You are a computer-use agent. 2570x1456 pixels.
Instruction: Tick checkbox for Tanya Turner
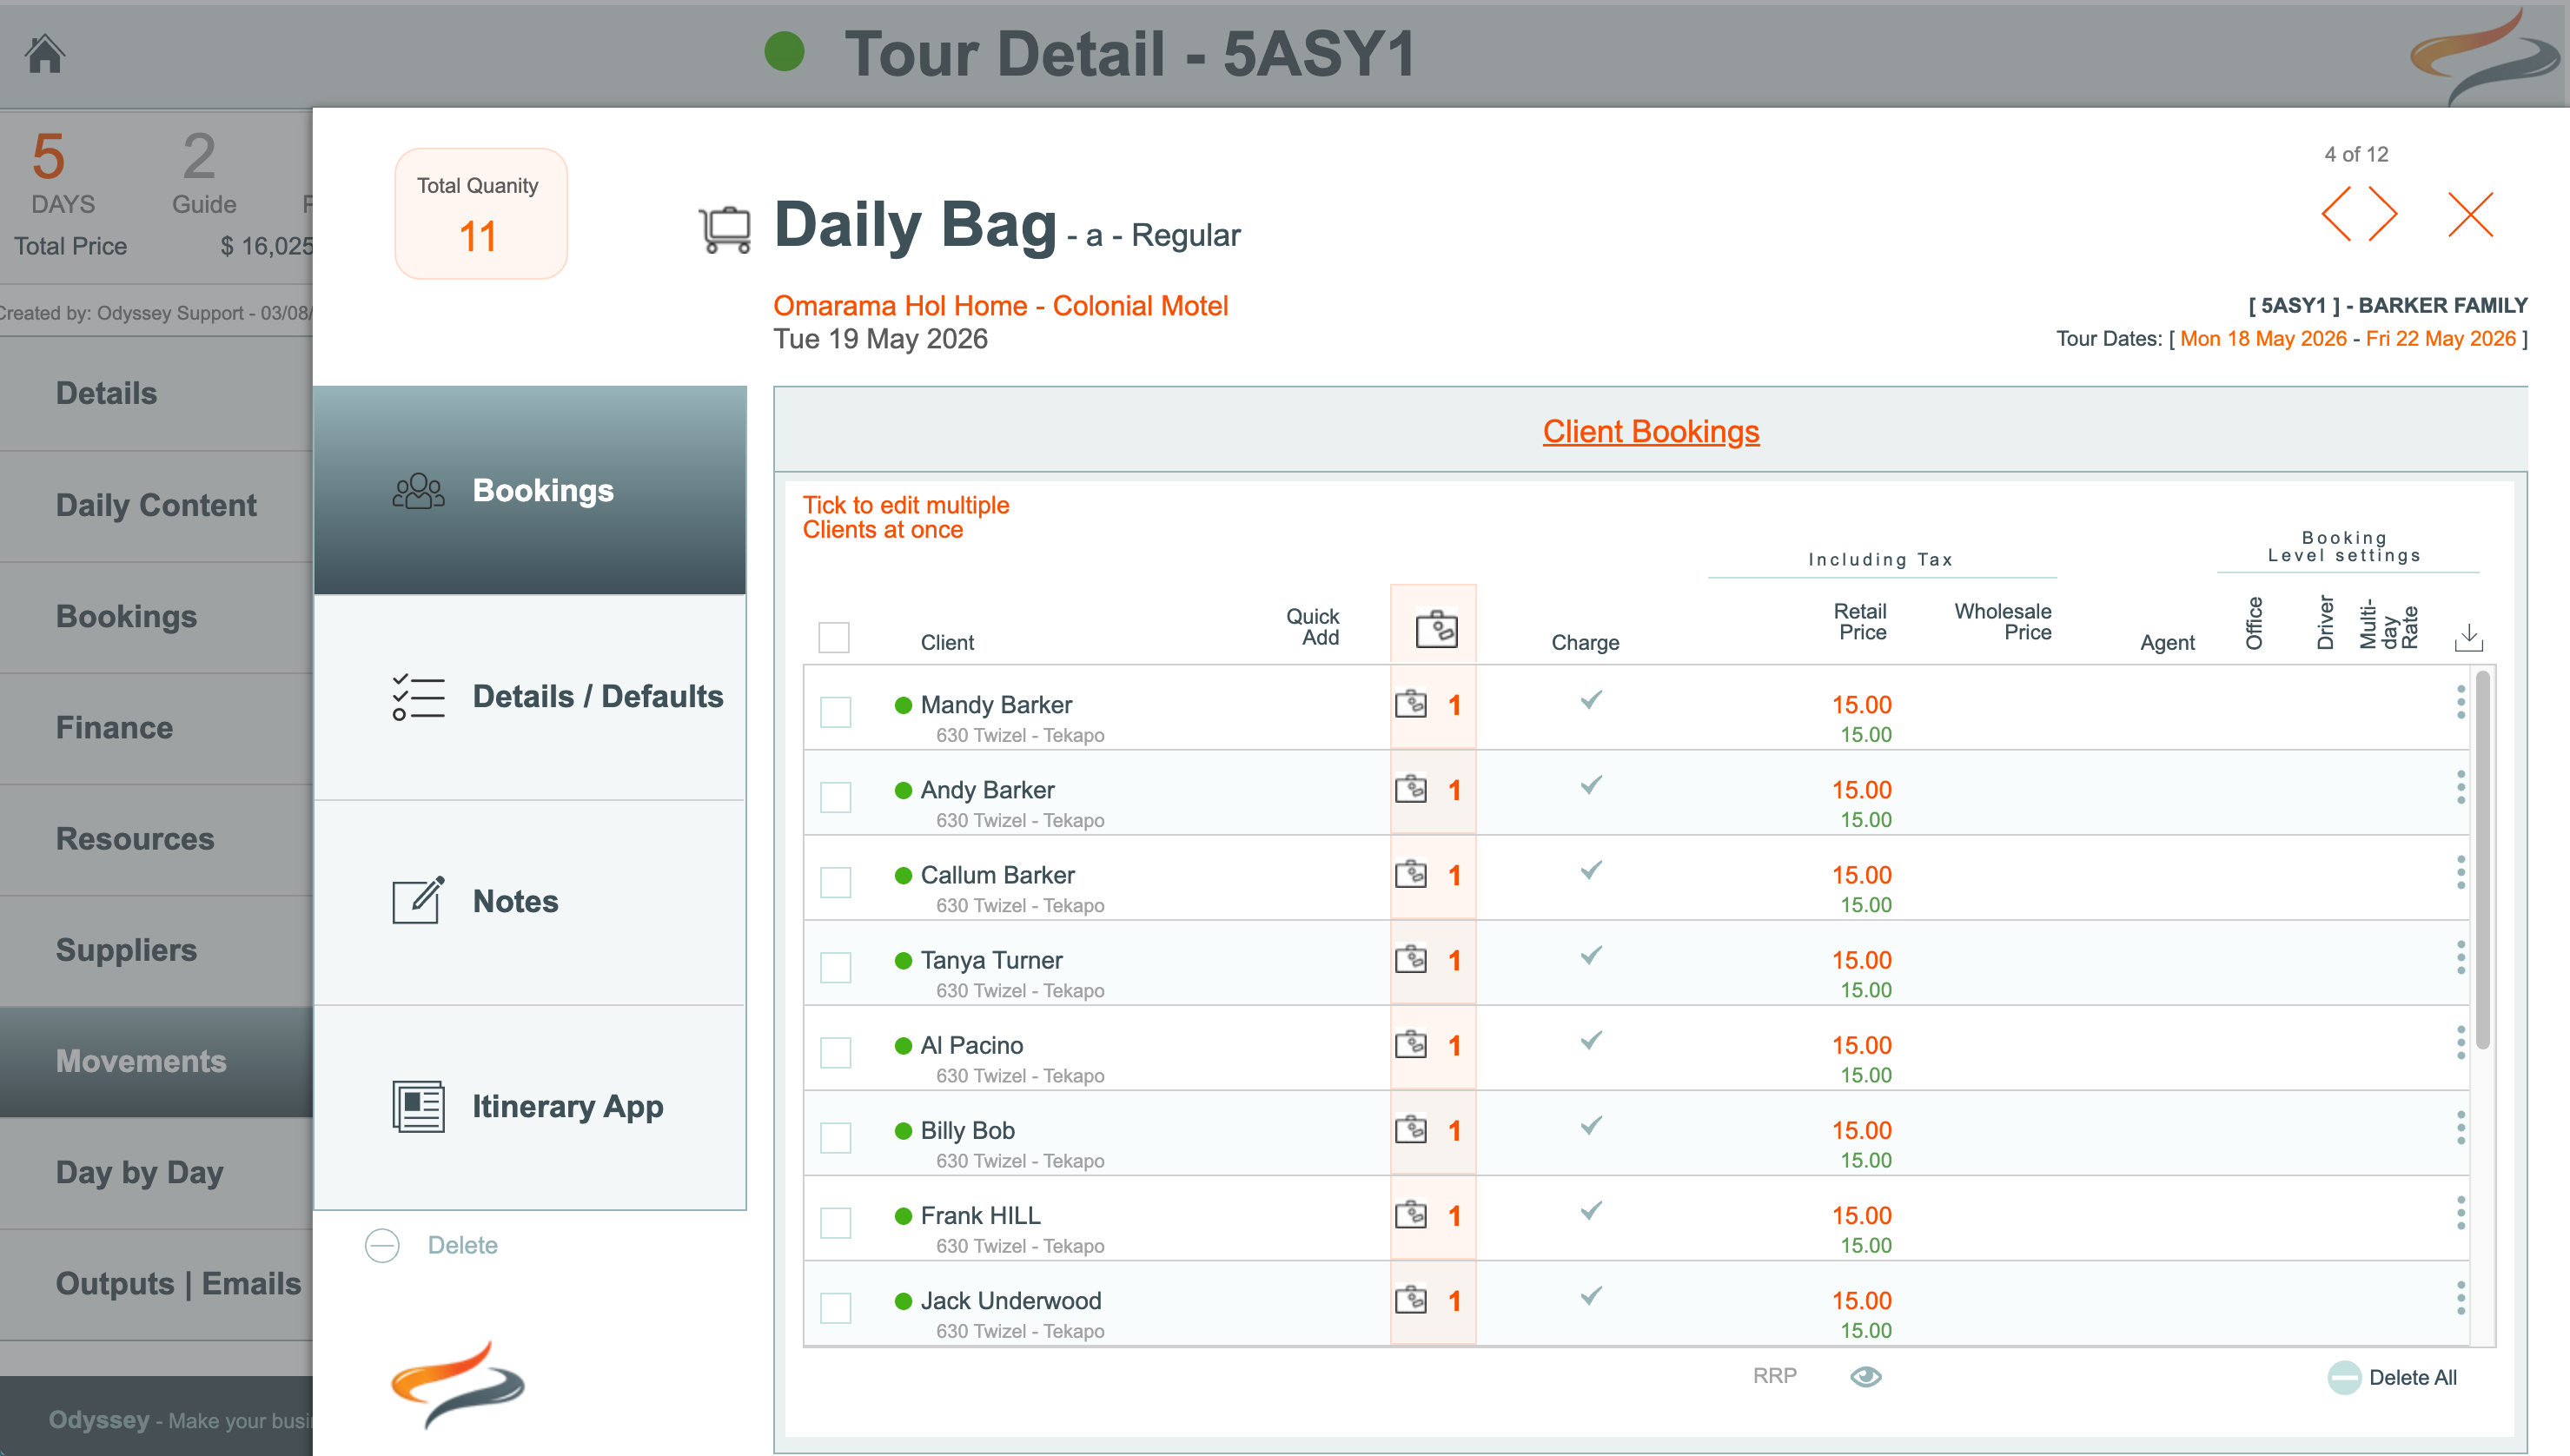click(835, 967)
